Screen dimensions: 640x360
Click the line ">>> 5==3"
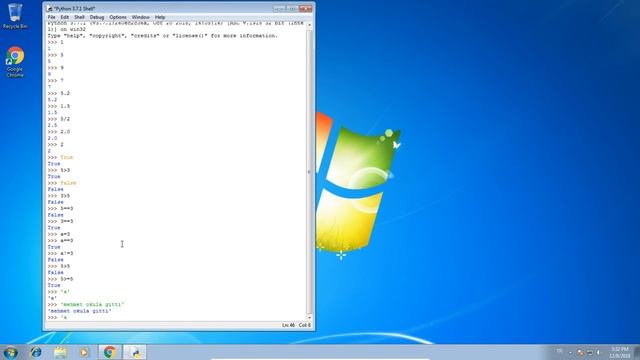(60, 208)
